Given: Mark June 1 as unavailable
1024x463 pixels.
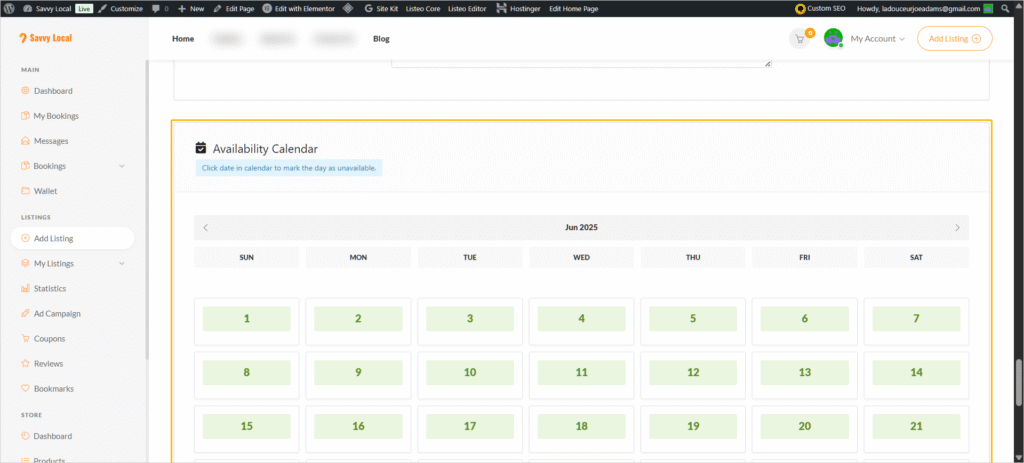Looking at the screenshot, I should click(x=247, y=320).
